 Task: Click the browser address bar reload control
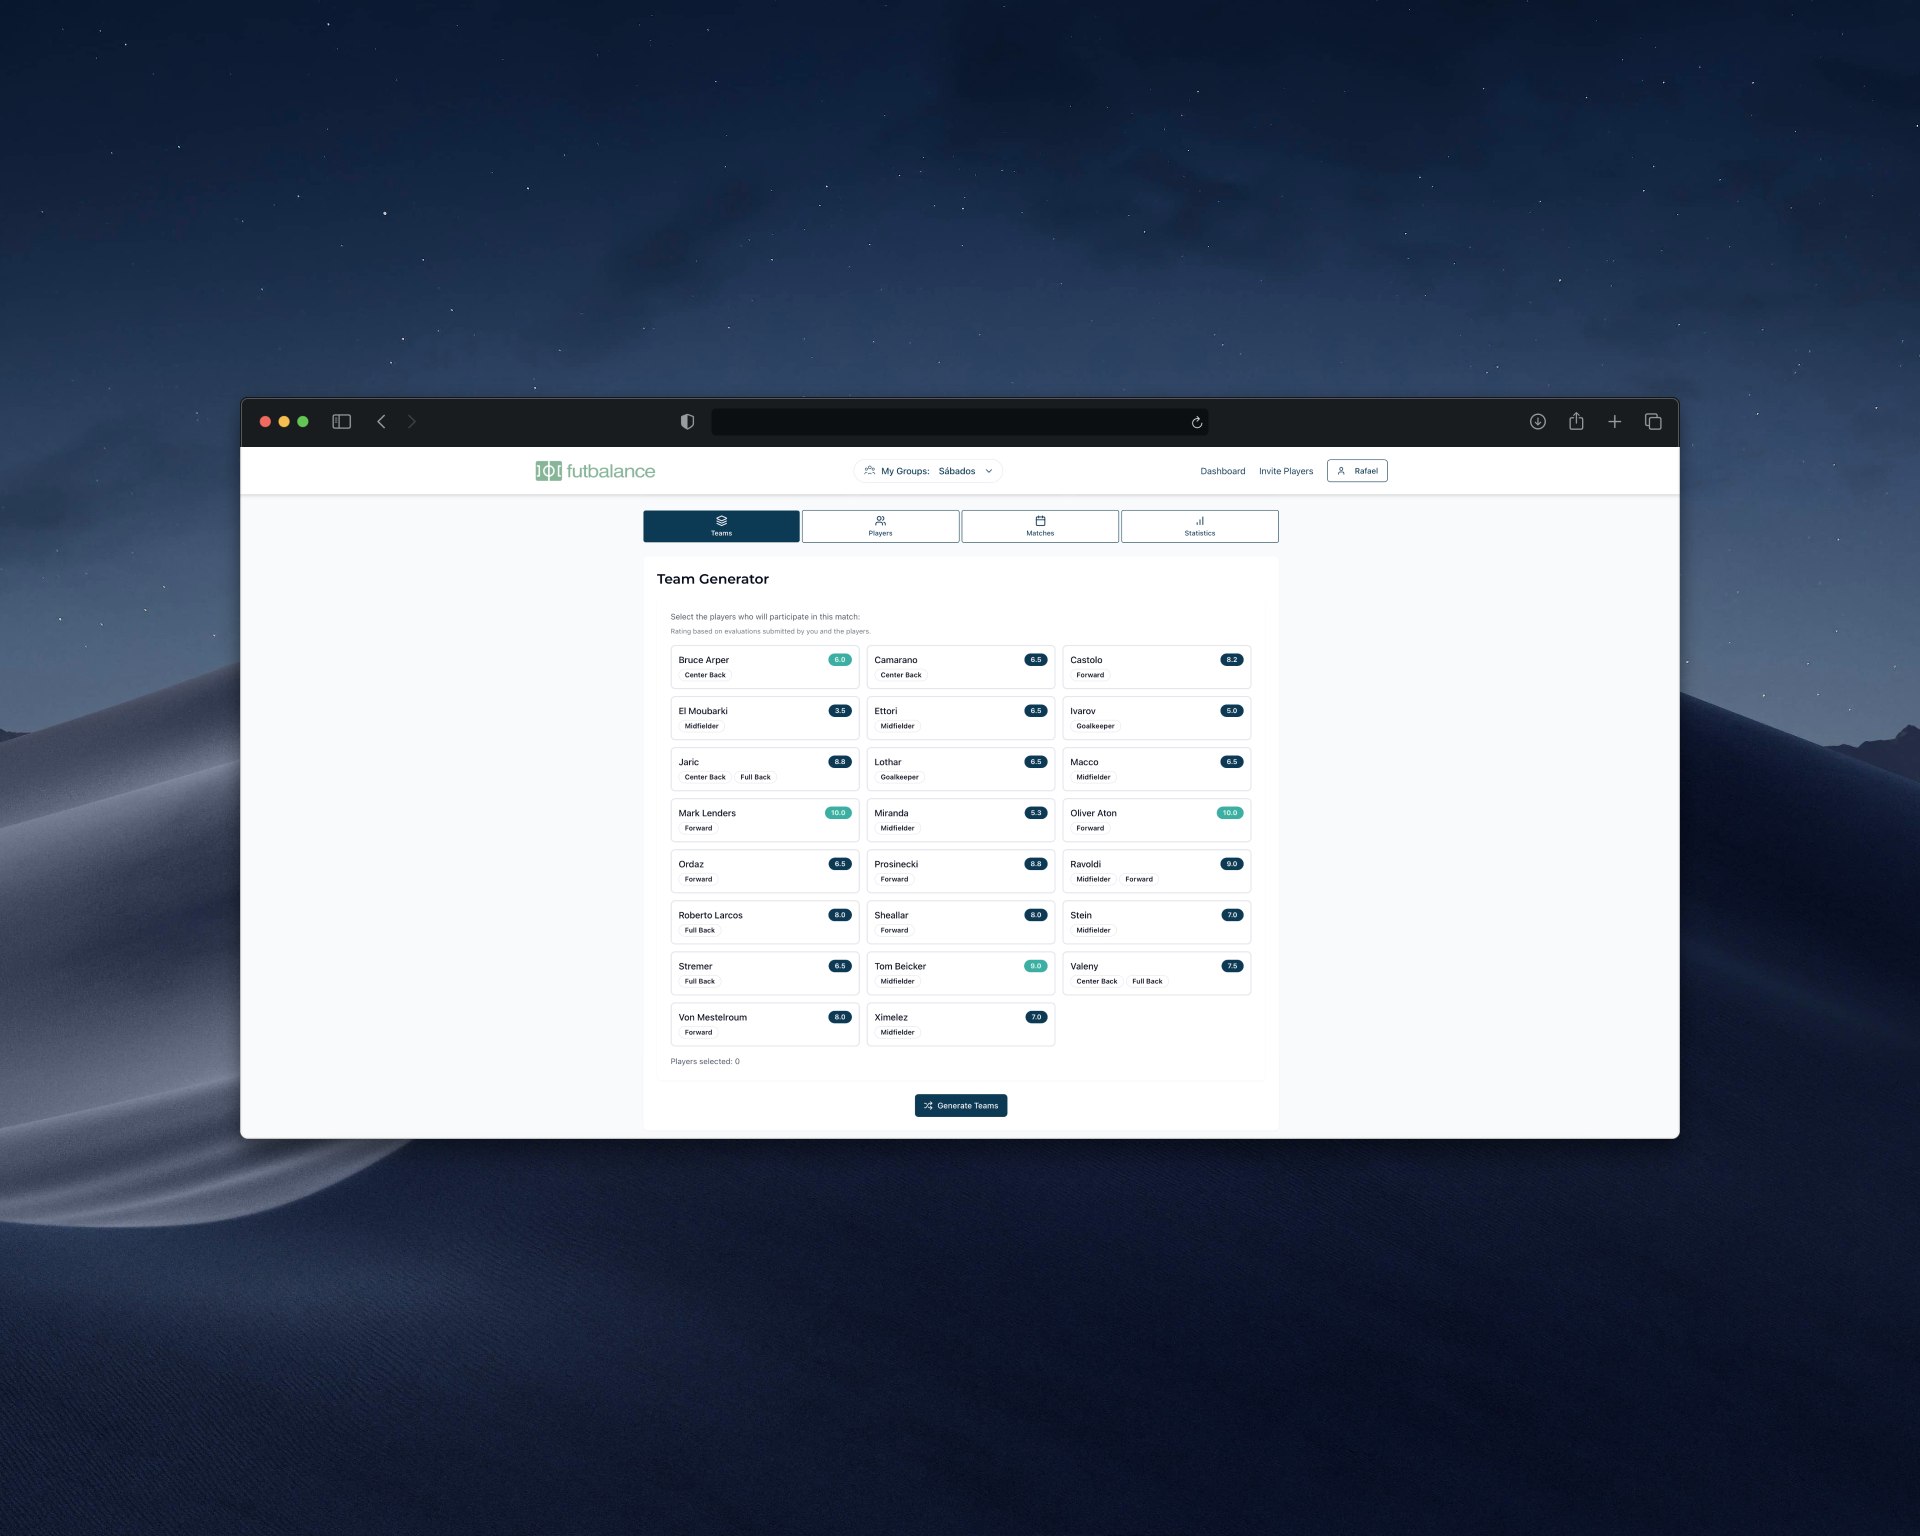[1196, 421]
